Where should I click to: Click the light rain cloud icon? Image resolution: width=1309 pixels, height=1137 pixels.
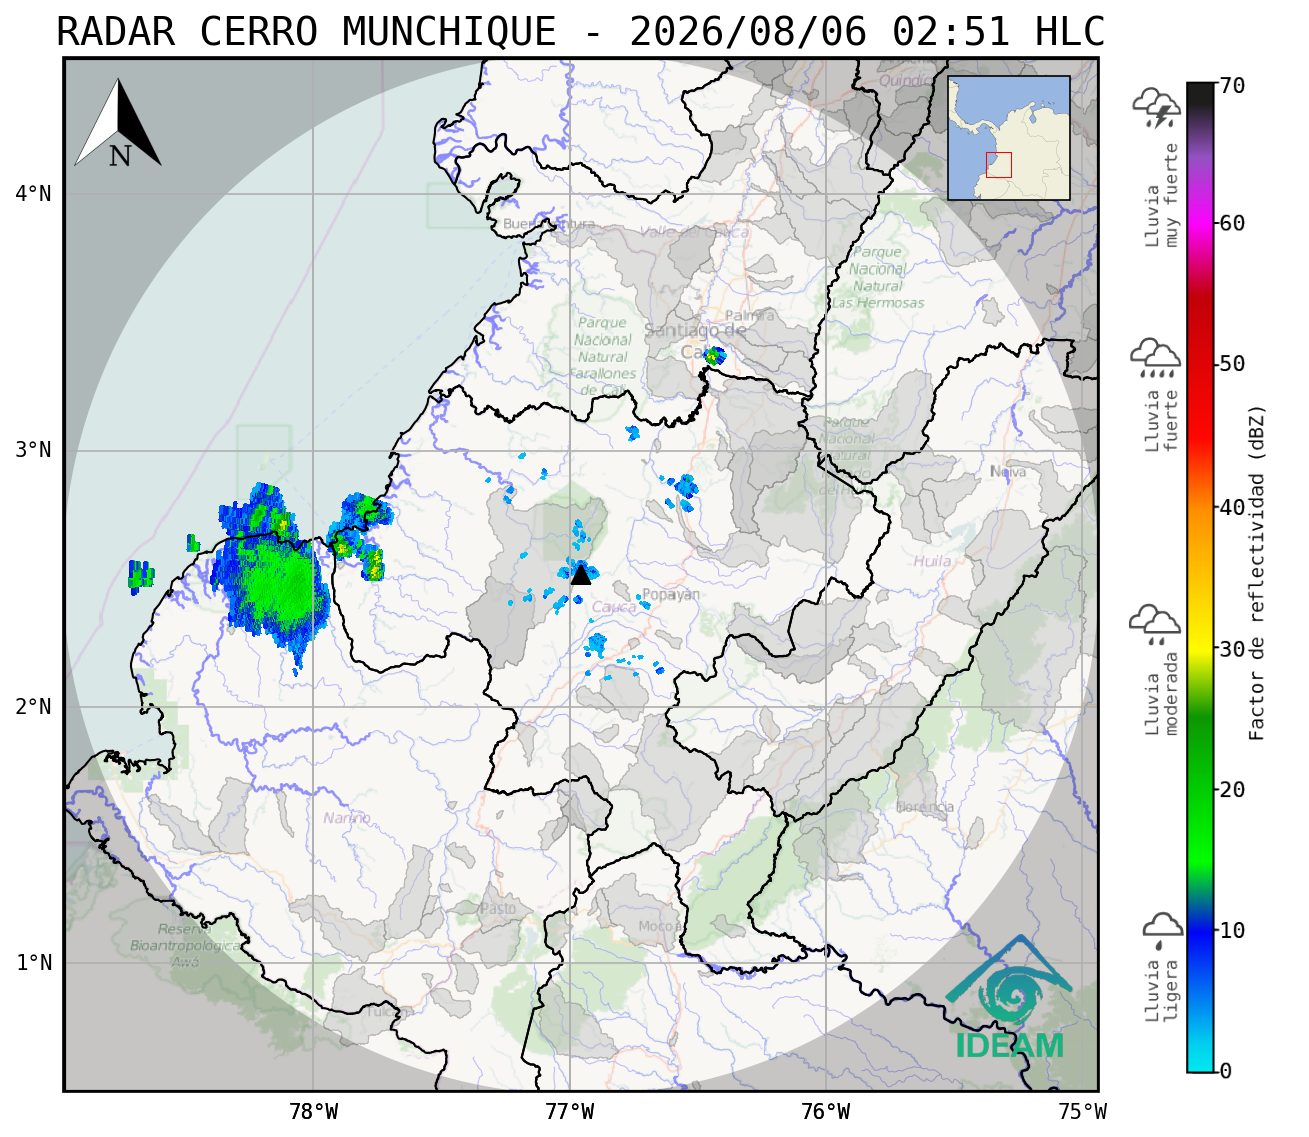pos(1162,930)
